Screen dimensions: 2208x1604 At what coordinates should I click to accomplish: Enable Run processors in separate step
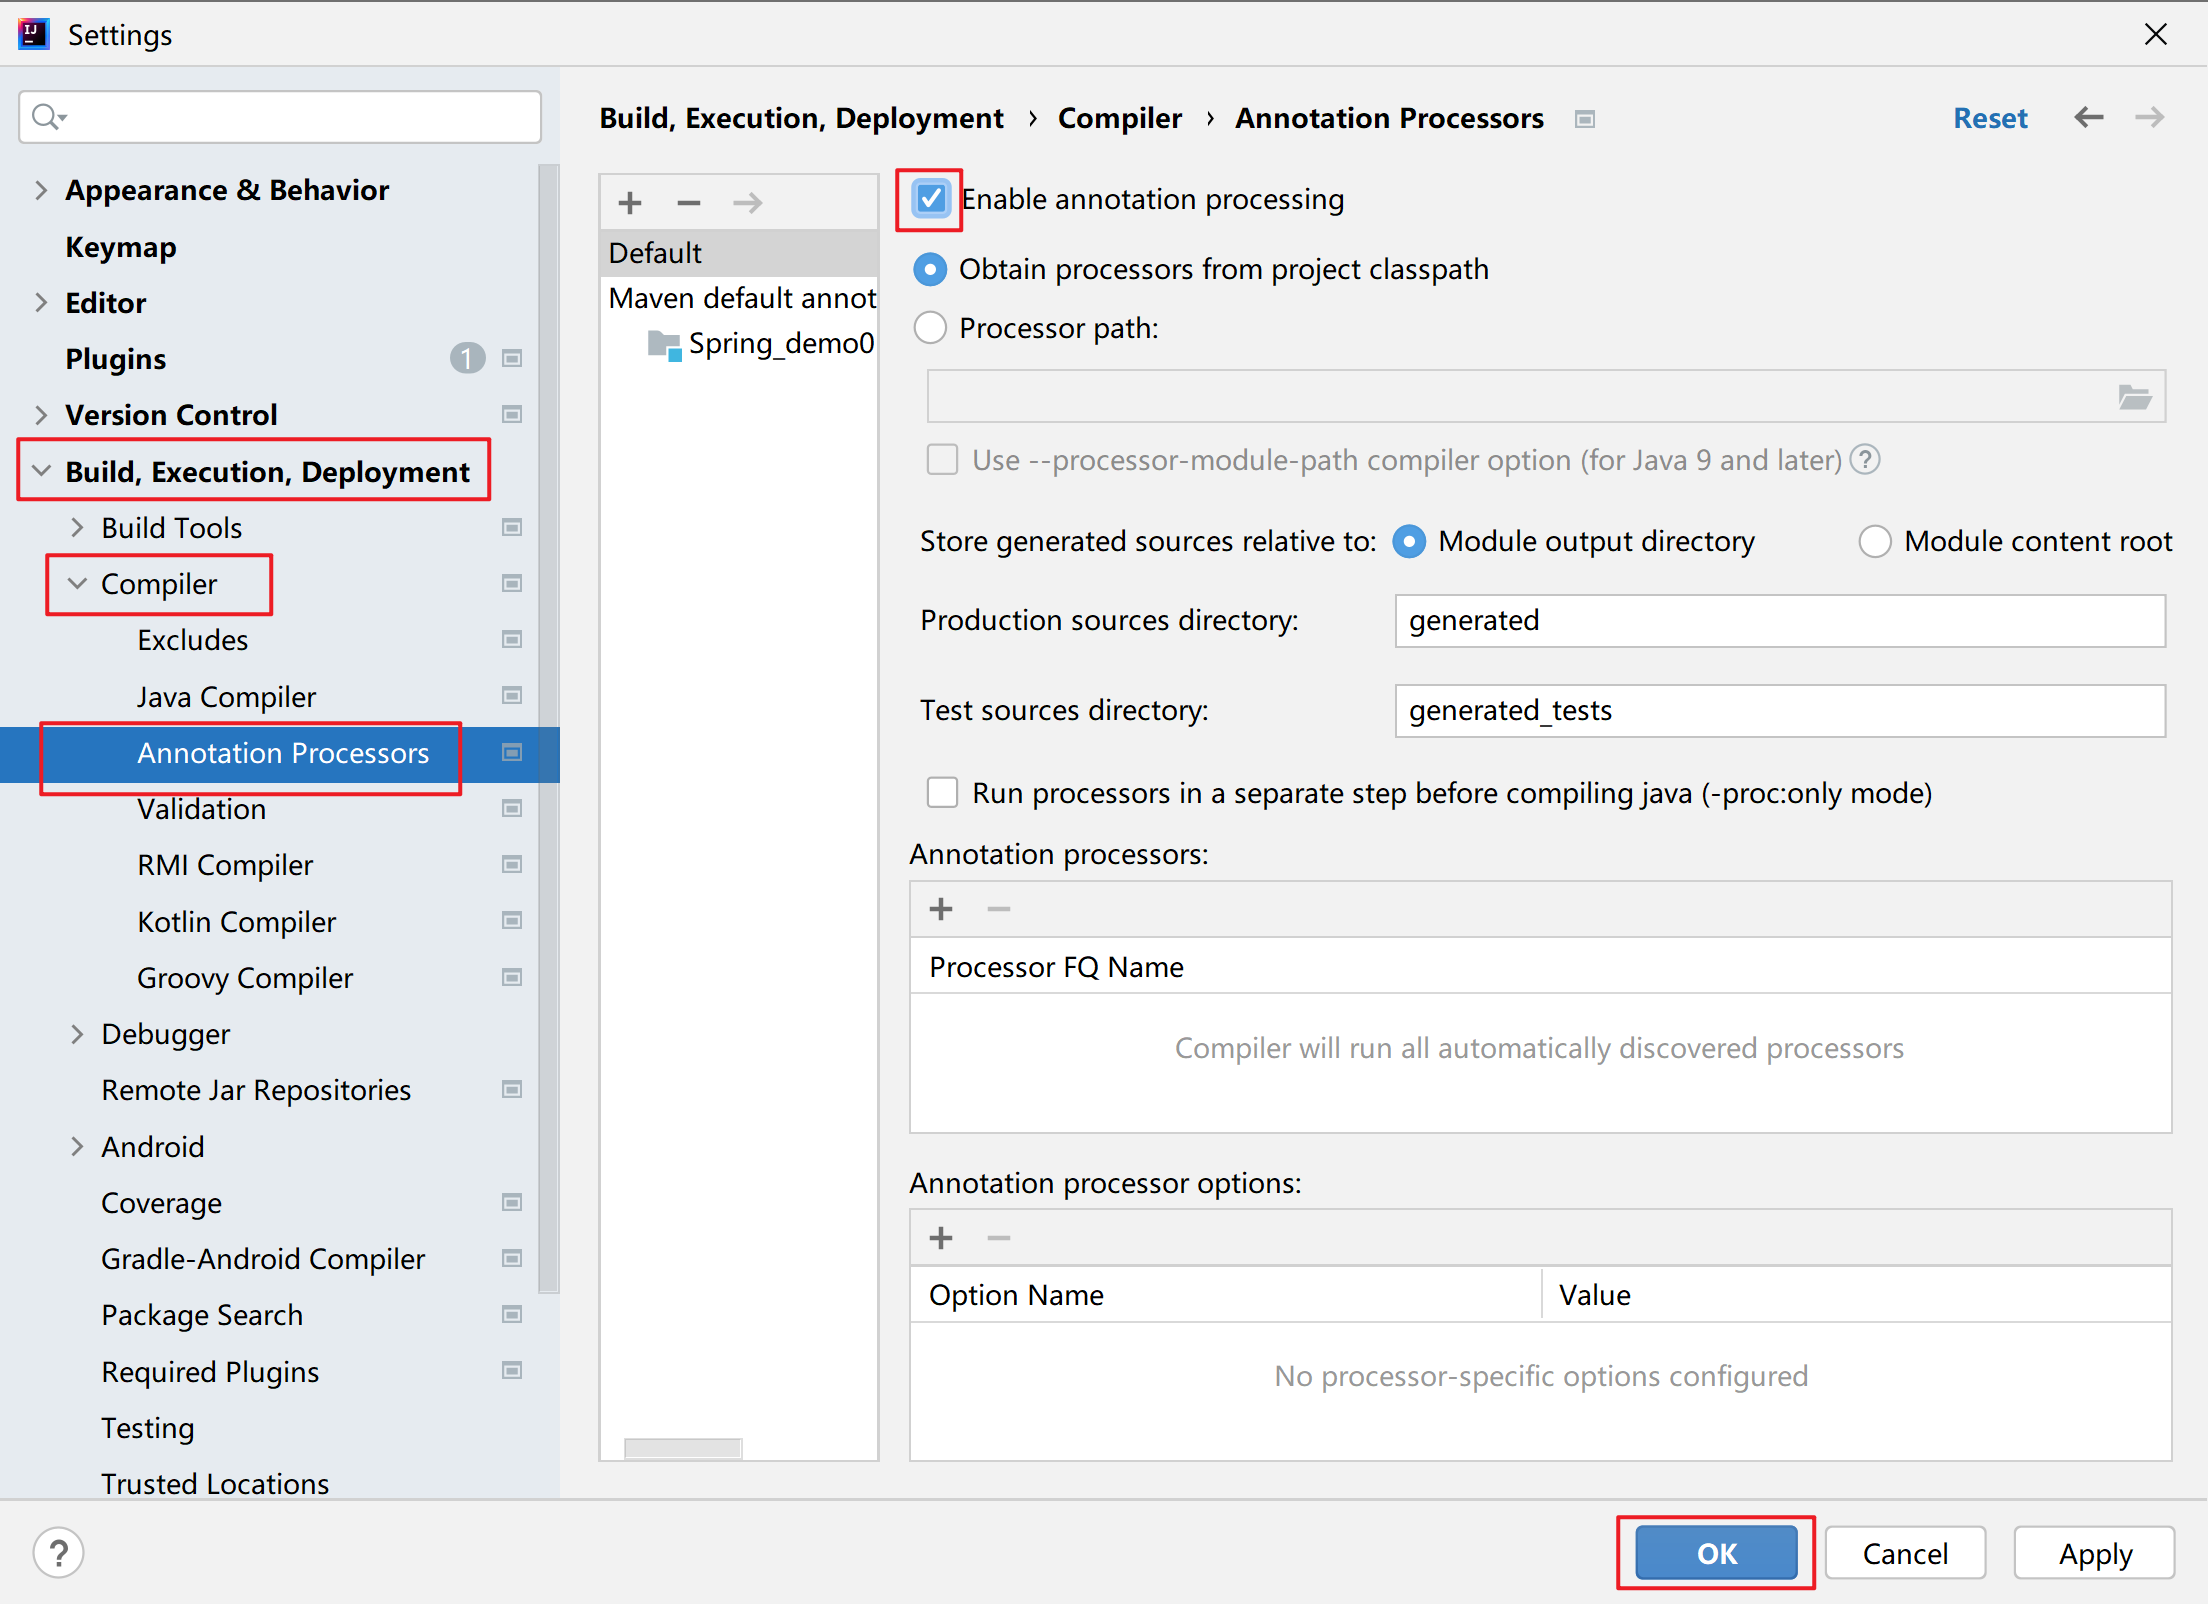tap(942, 793)
